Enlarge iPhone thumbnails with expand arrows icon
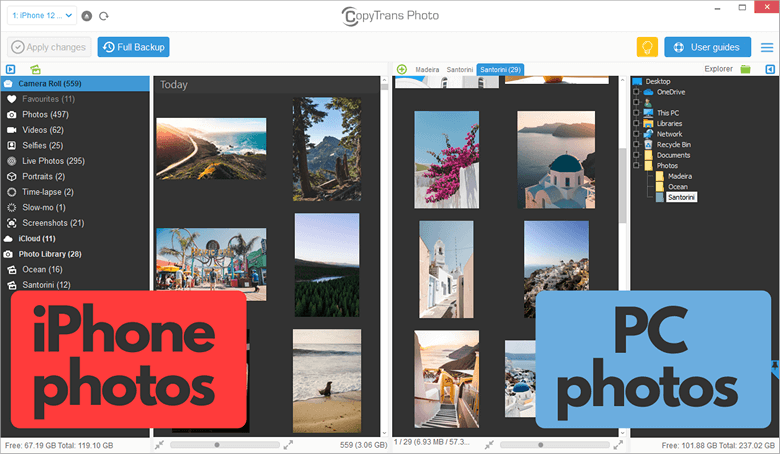The height and width of the screenshot is (454, 780). [288, 445]
